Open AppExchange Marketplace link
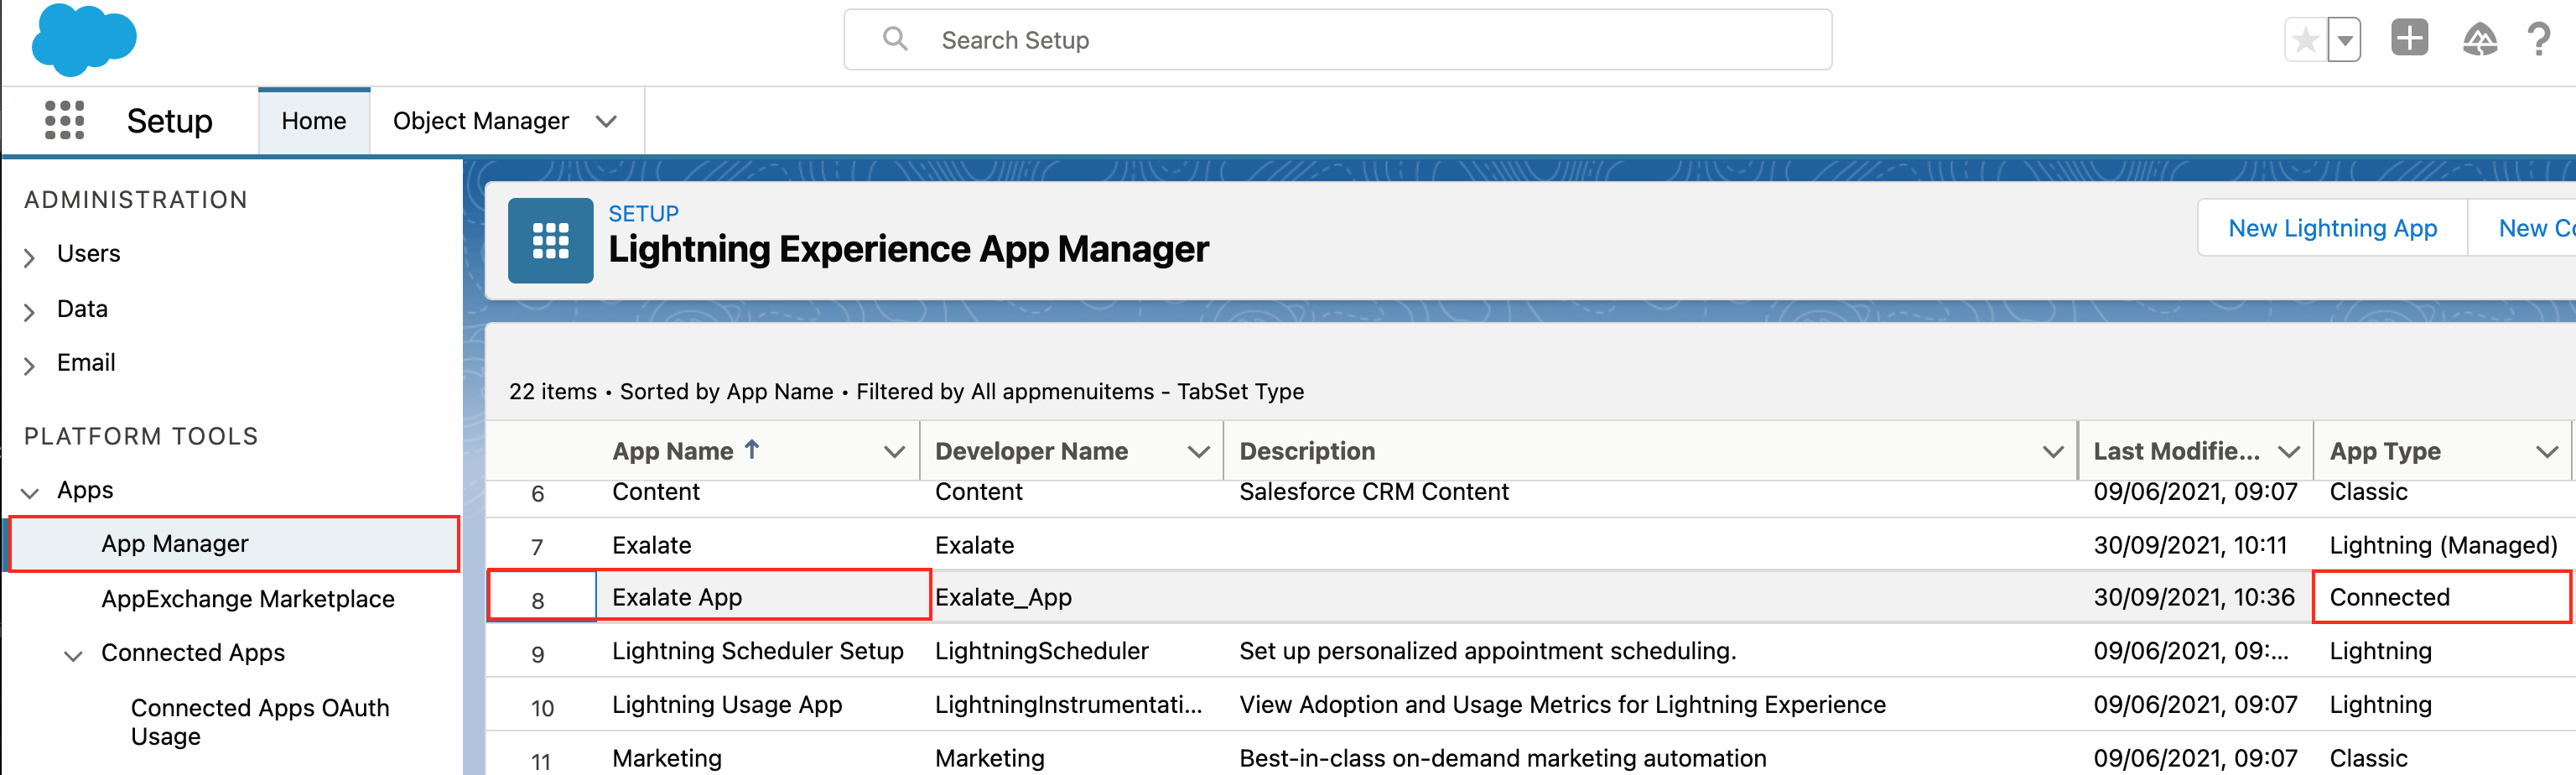This screenshot has height=775, width=2576. click(247, 599)
